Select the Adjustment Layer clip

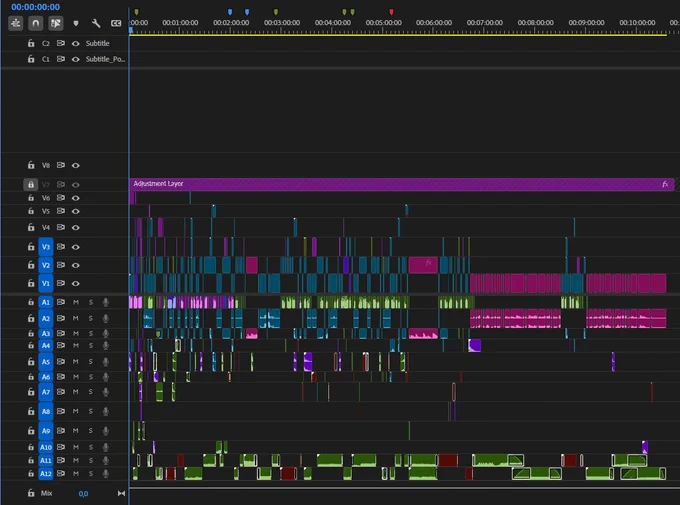[x=402, y=184]
